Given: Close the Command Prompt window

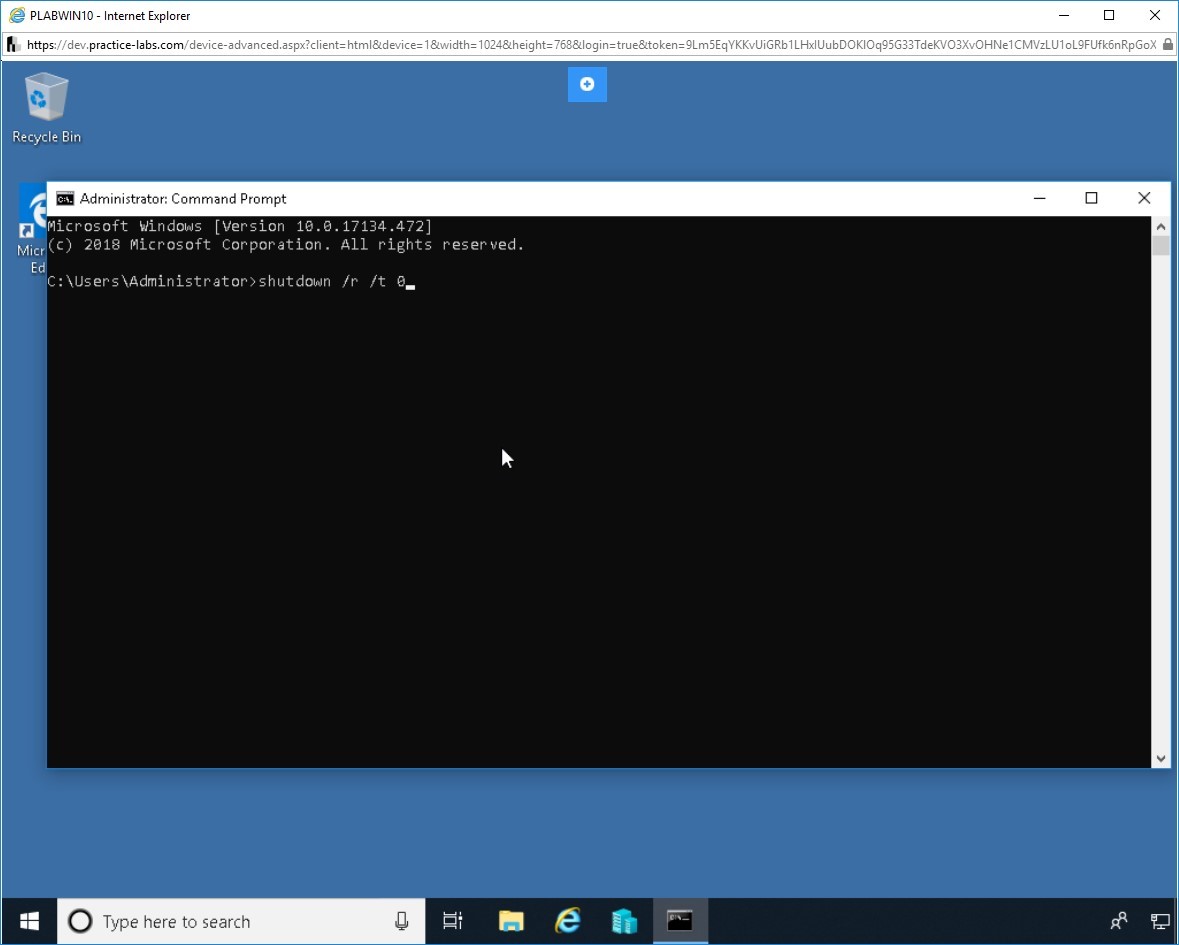Looking at the screenshot, I should tap(1144, 198).
